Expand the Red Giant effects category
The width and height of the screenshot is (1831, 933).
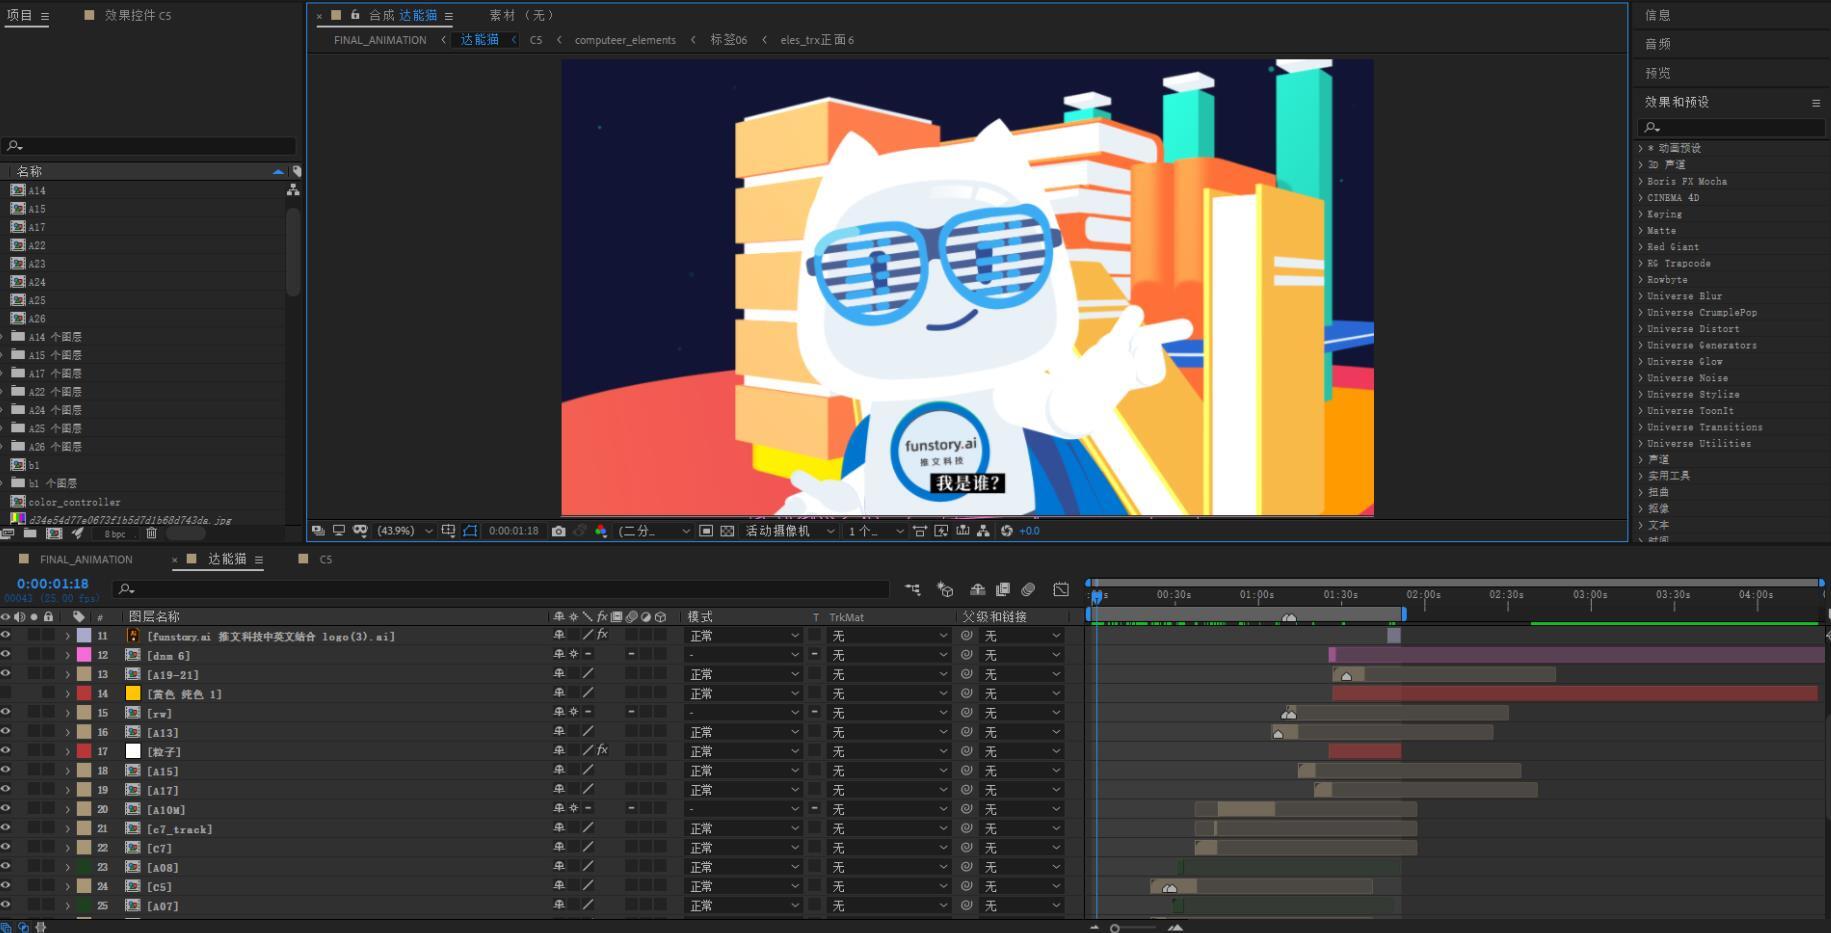click(1641, 247)
